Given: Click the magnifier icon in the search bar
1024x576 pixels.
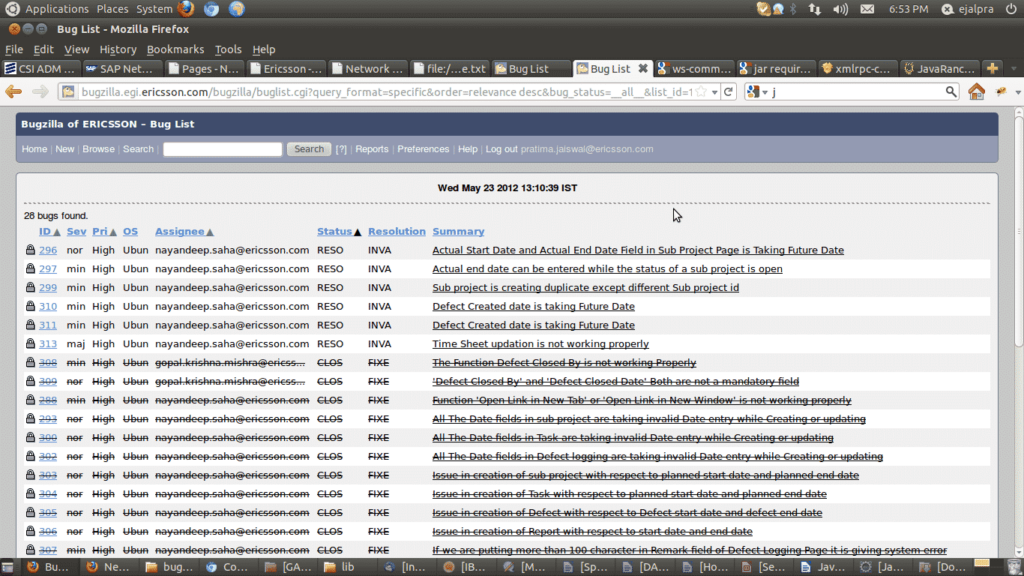Looking at the screenshot, I should click(951, 92).
